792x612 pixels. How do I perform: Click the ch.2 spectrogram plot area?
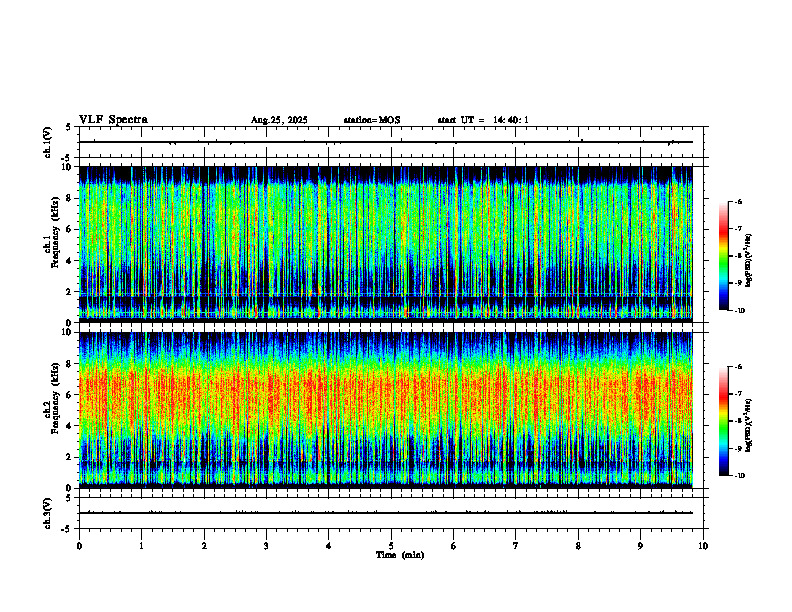386,410
